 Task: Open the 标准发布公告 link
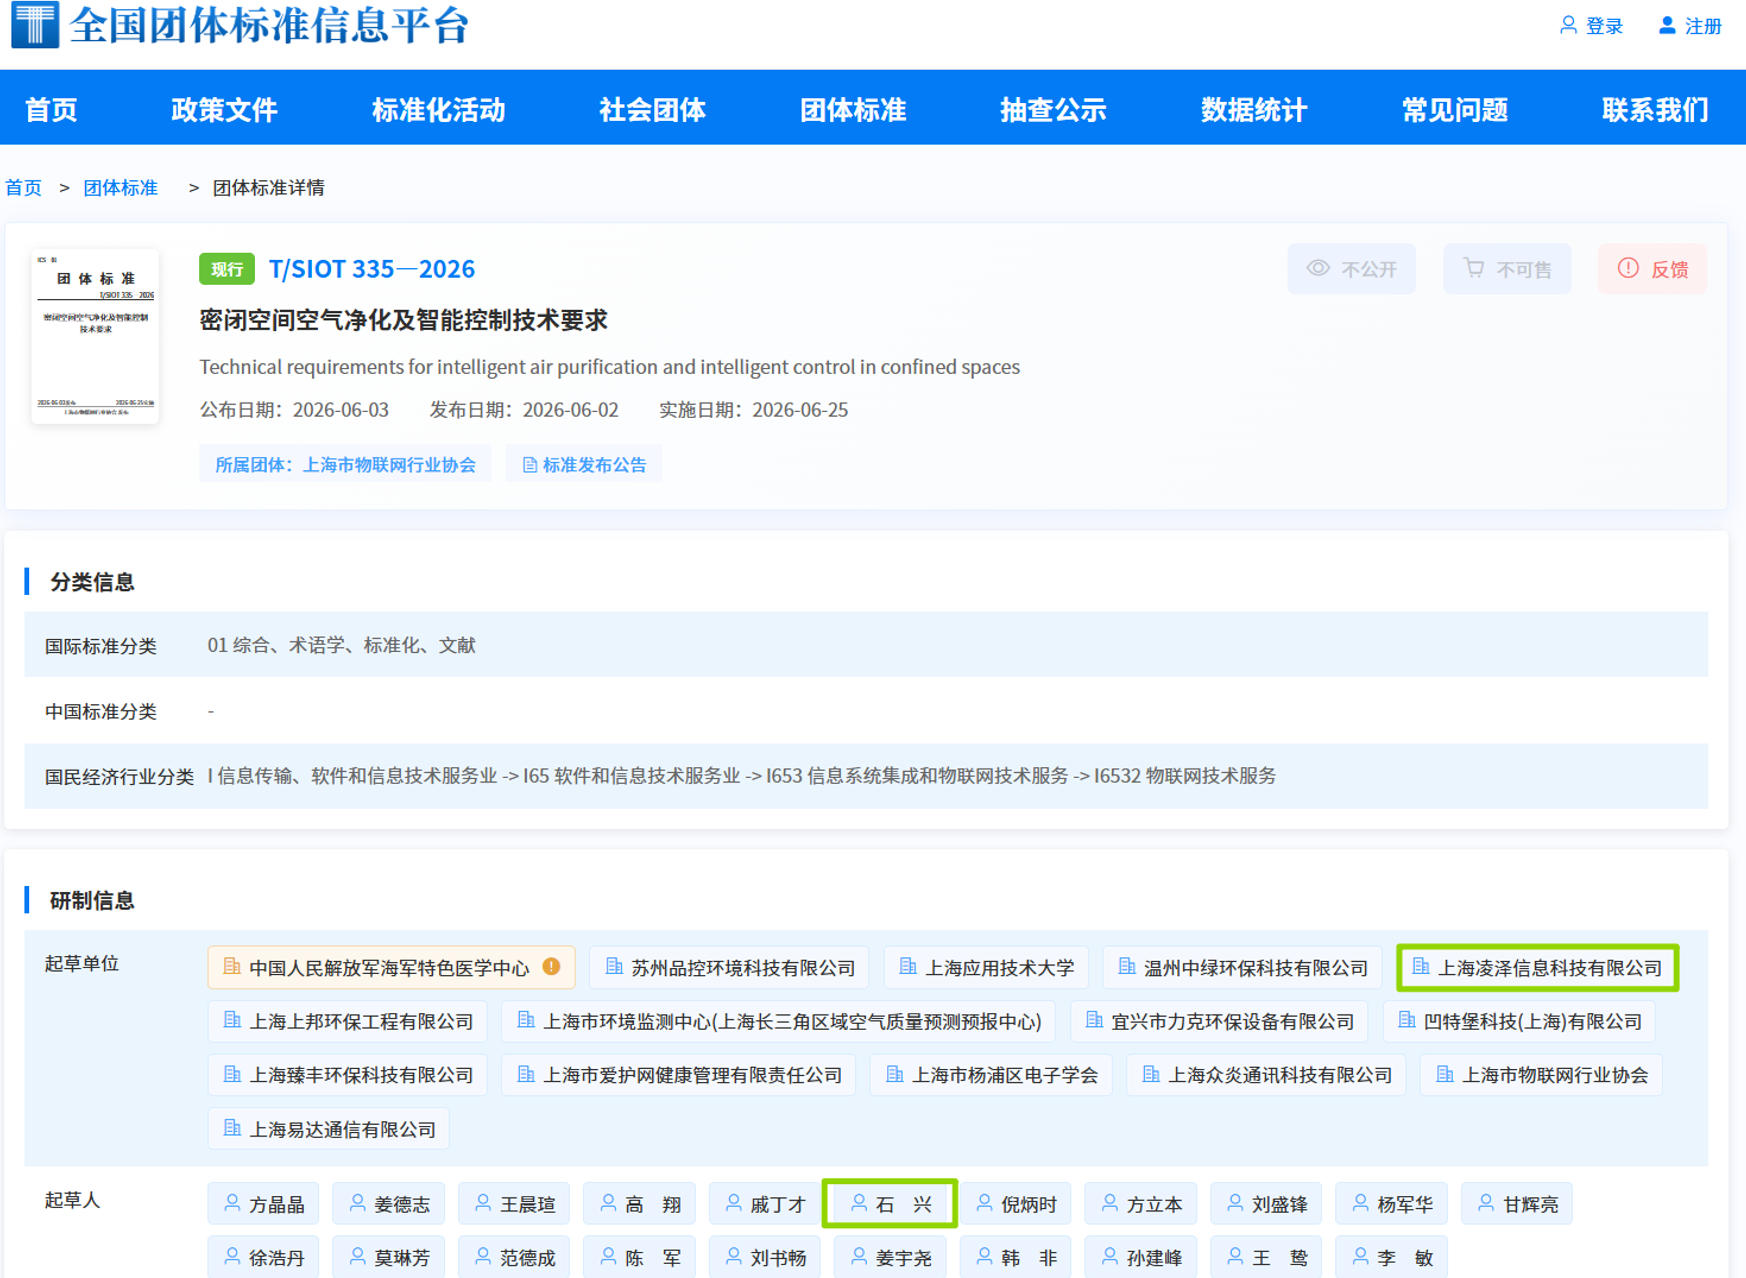(x=584, y=464)
